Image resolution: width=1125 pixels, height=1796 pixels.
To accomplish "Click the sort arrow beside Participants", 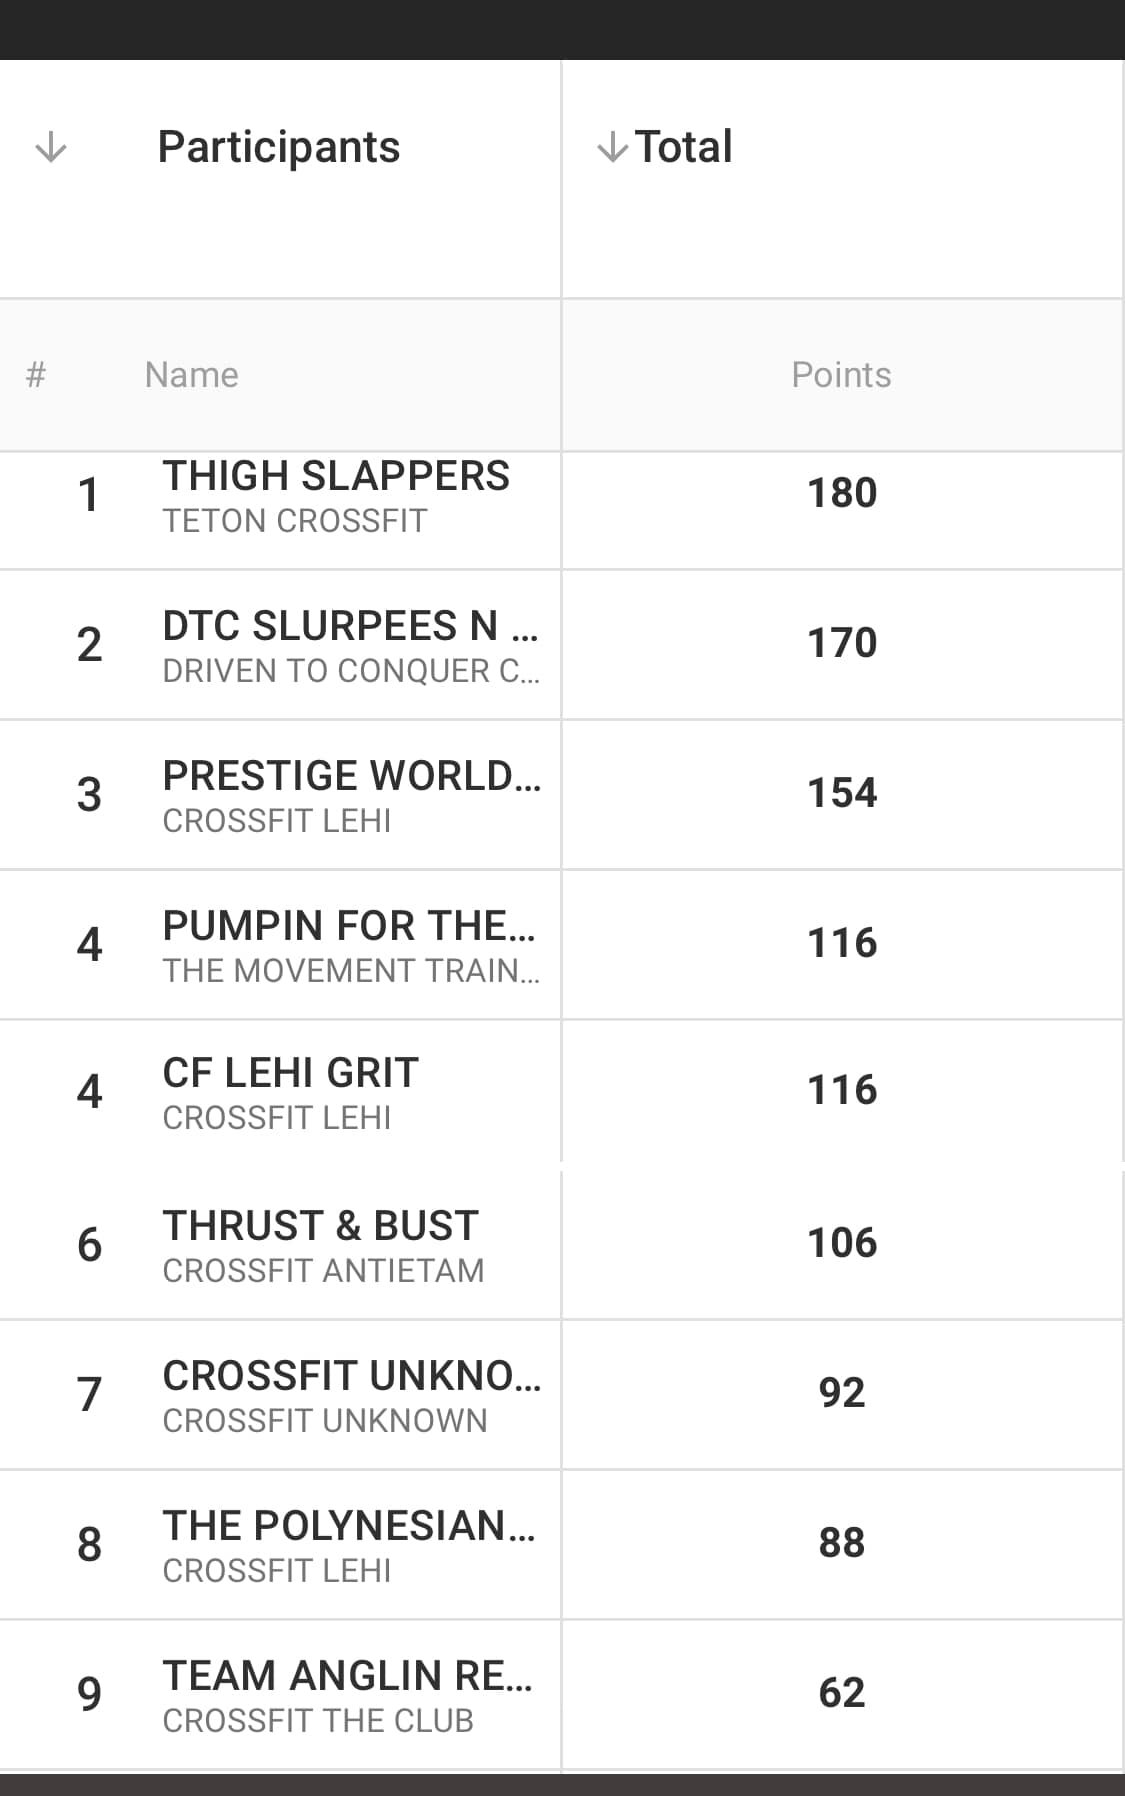I will point(50,148).
